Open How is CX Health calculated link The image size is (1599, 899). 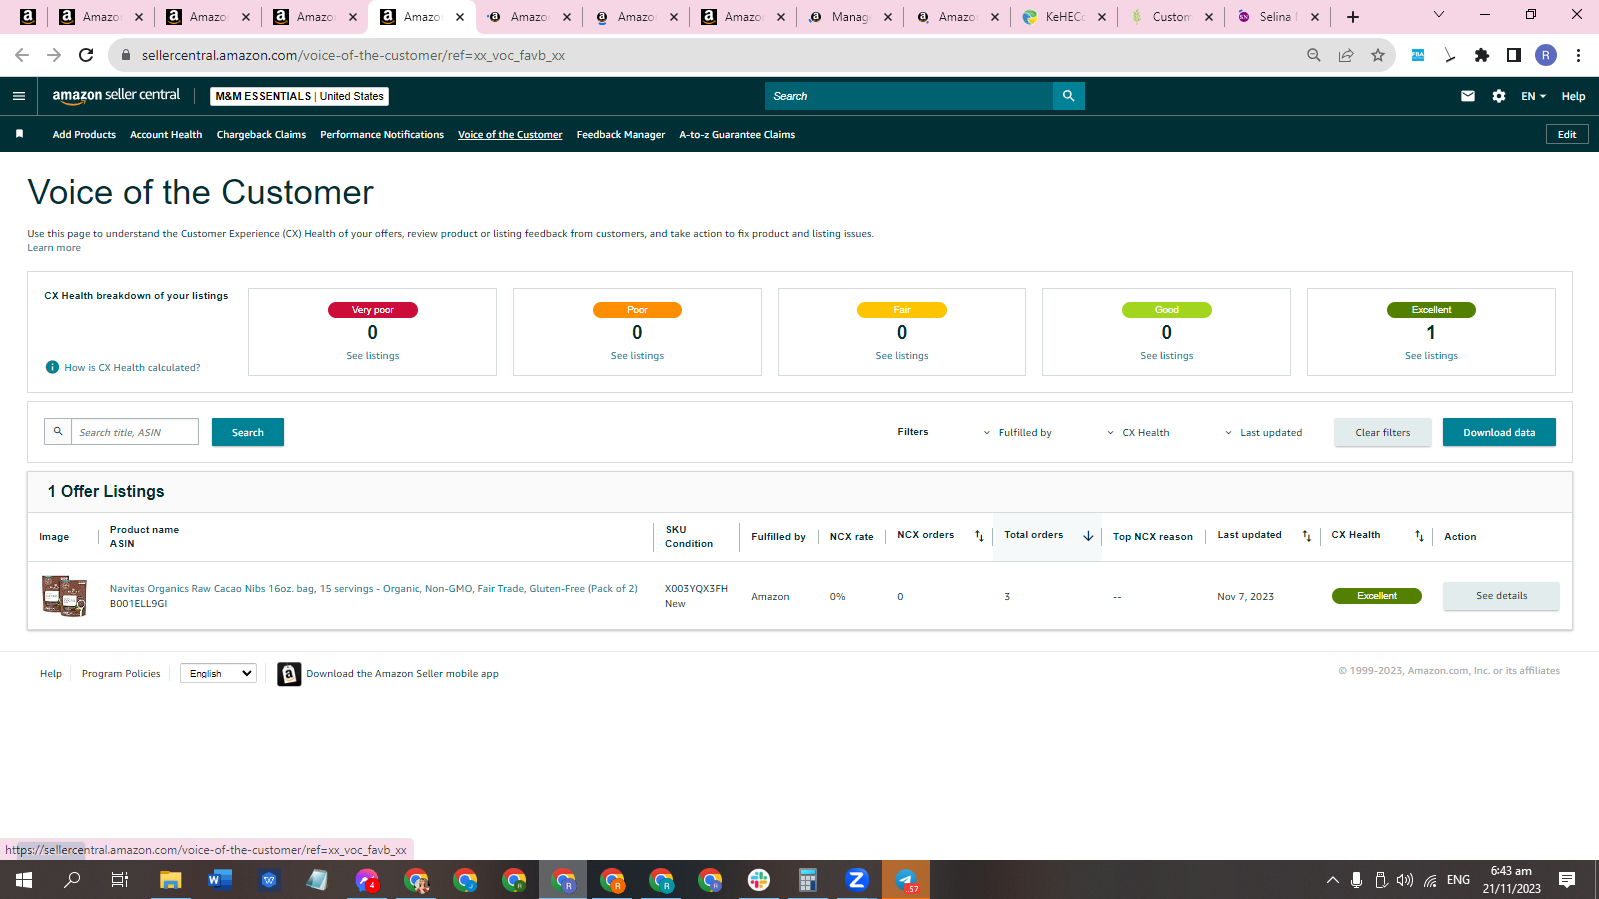click(132, 367)
